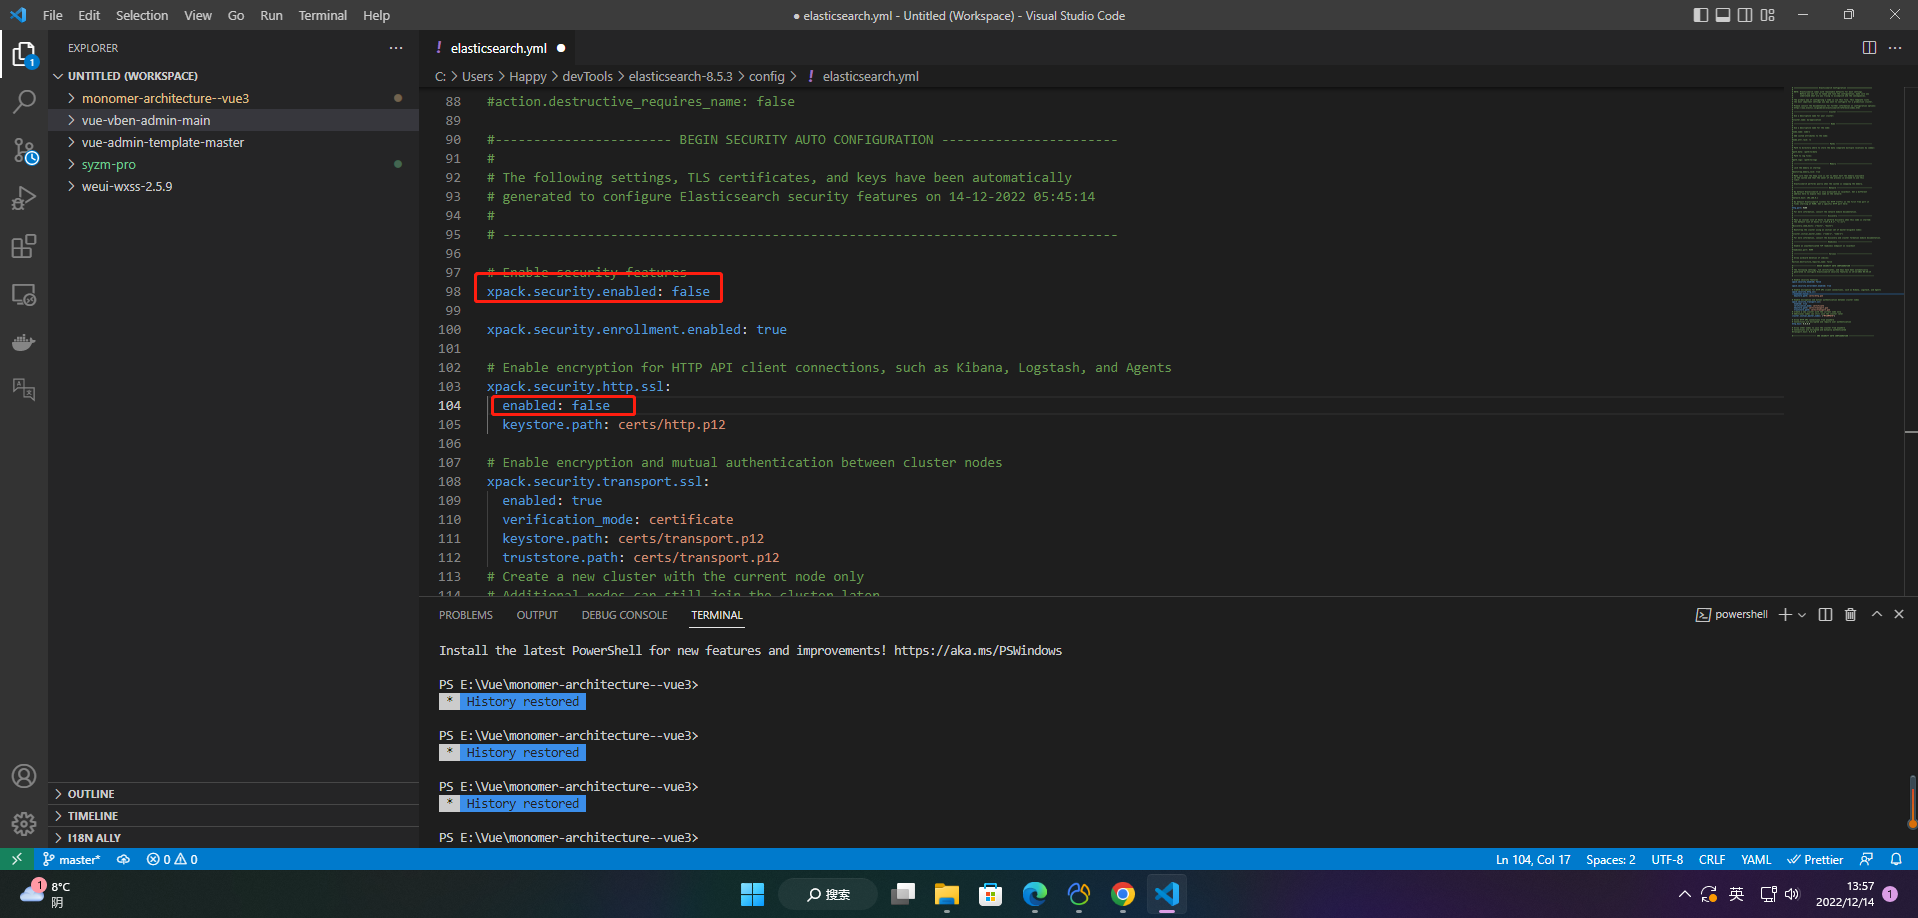Open the terminal launch profile dropdown arrow

point(1802,615)
